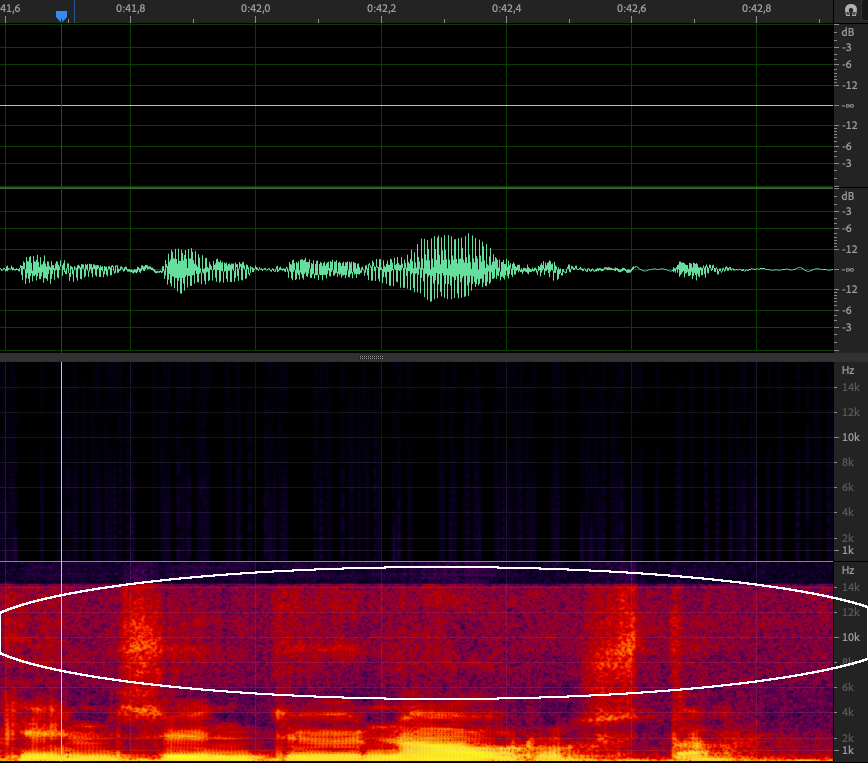Screen dimensions: 868x763
Task: Click the blue playhead marker in the ruler
Action: 61,16
